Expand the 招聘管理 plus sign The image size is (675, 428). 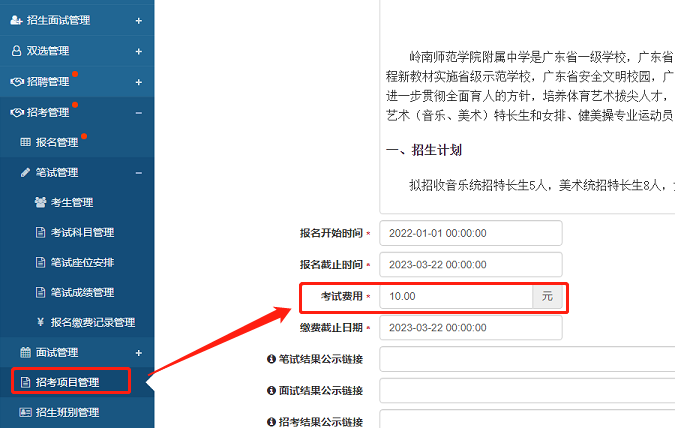pos(138,81)
